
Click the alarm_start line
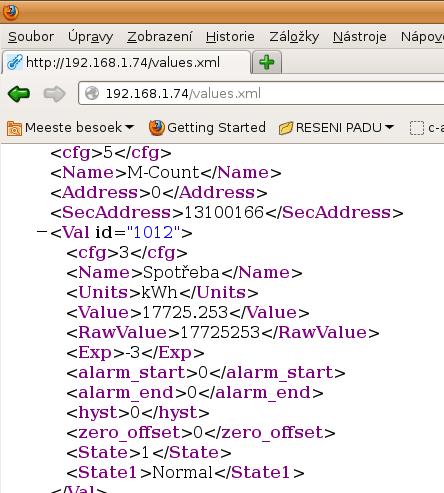(206, 372)
